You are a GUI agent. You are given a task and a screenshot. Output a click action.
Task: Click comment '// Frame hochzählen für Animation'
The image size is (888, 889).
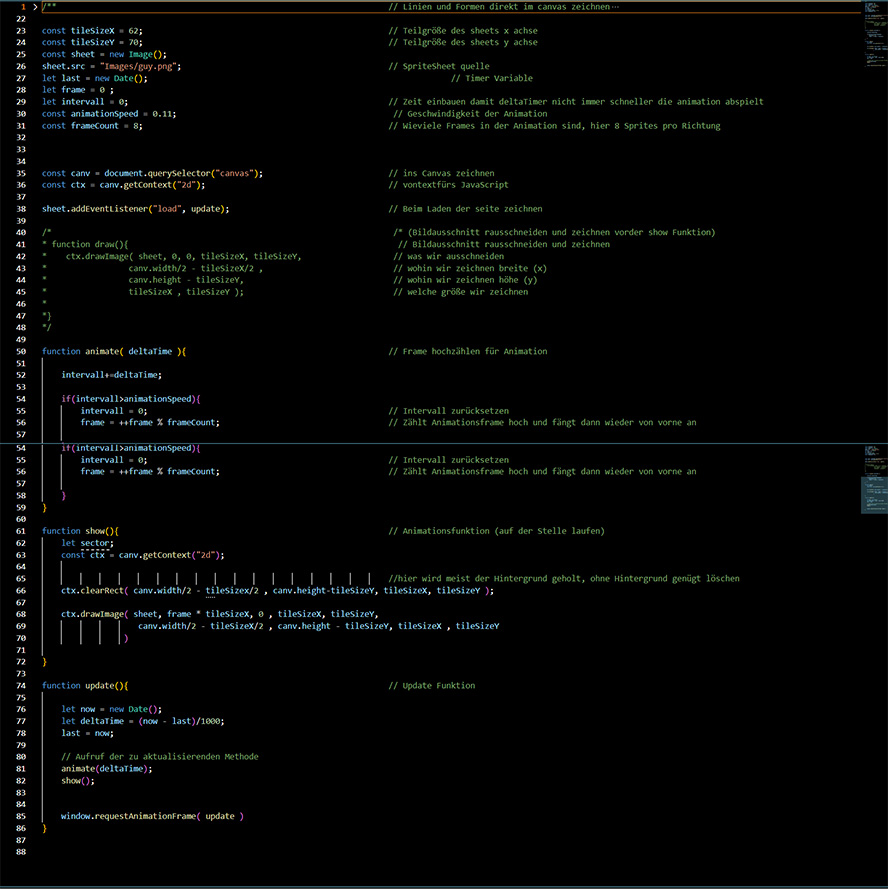[x=468, y=352]
